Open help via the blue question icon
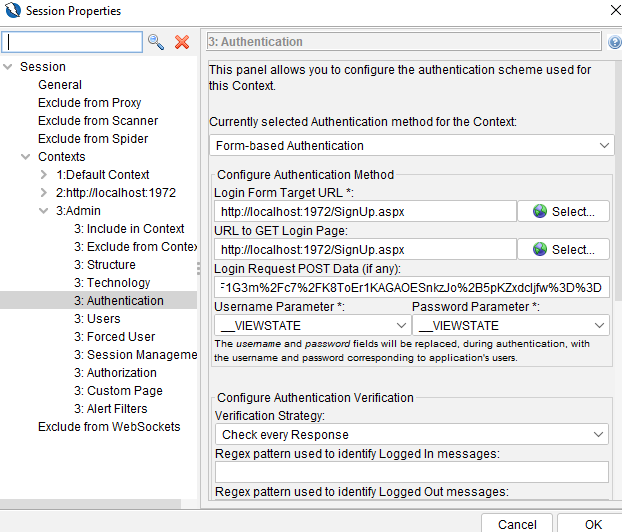Viewport: 622px width, 532px height. [614, 42]
